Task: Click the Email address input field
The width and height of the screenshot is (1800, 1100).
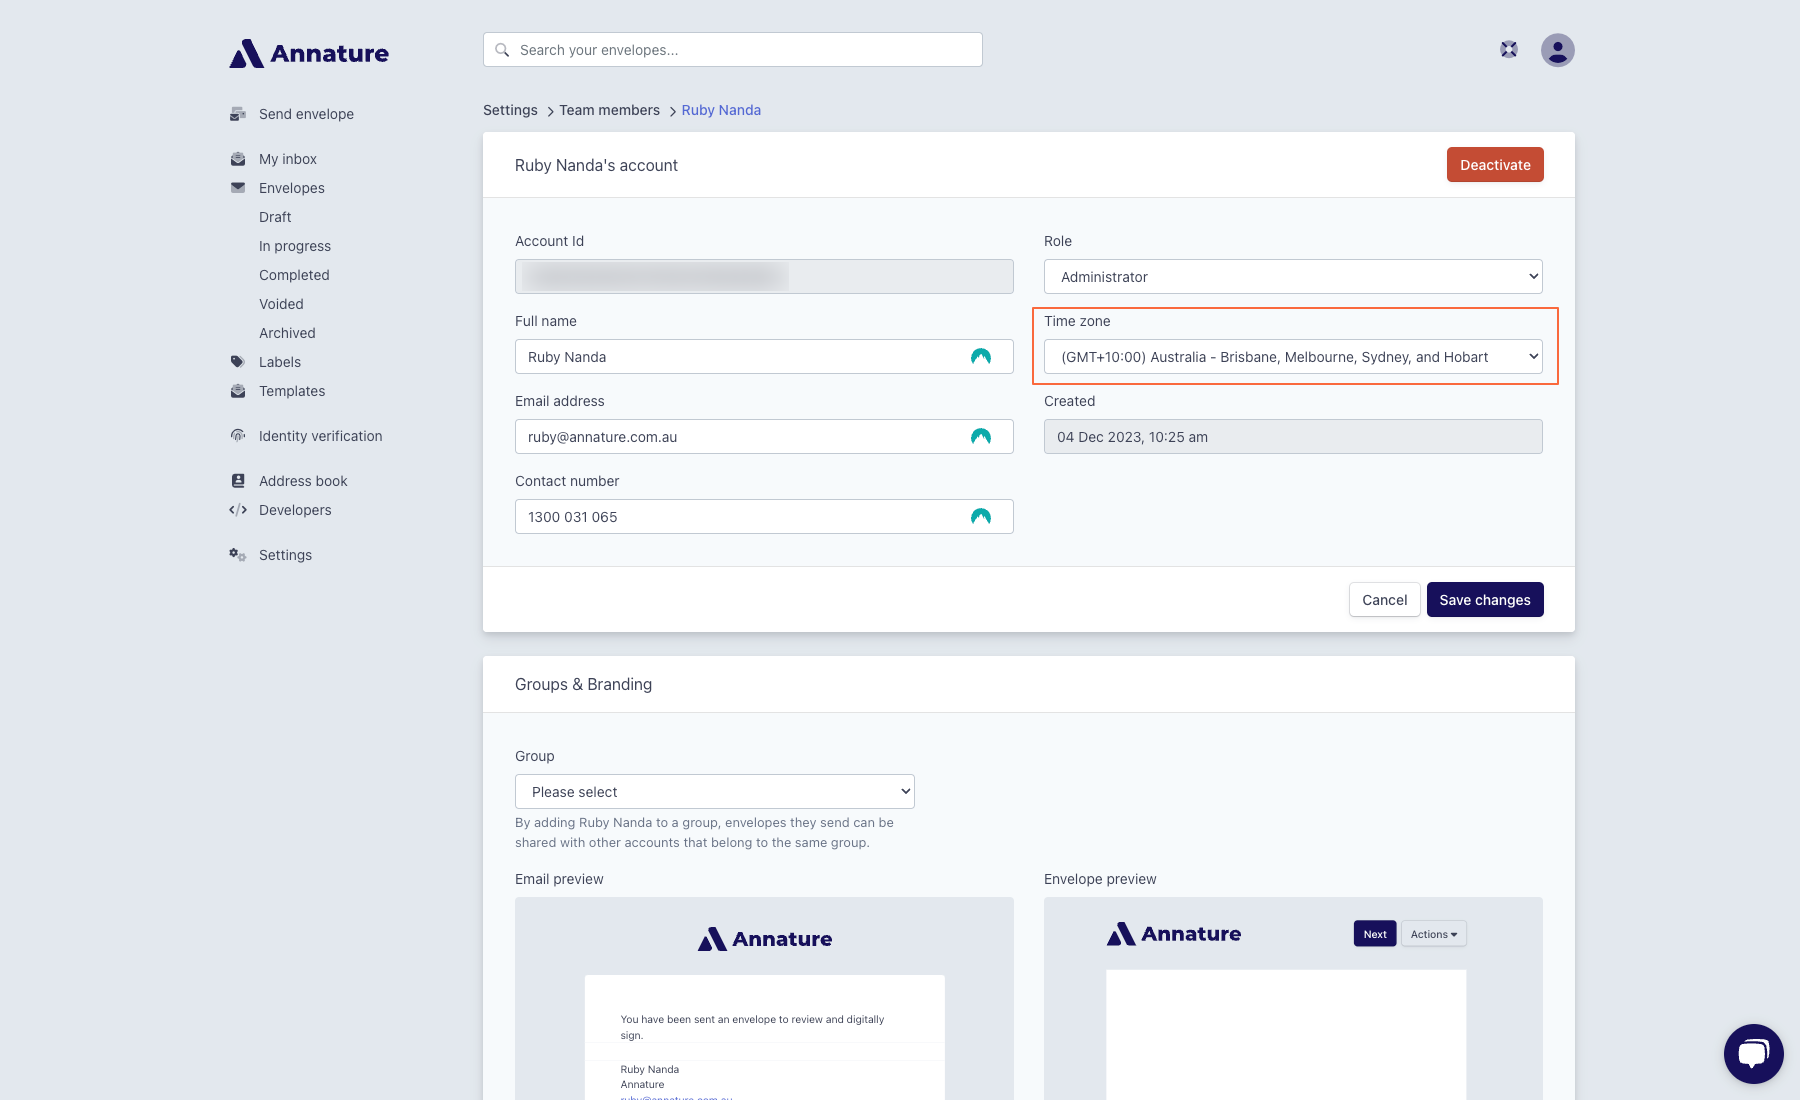Action: [x=764, y=437]
